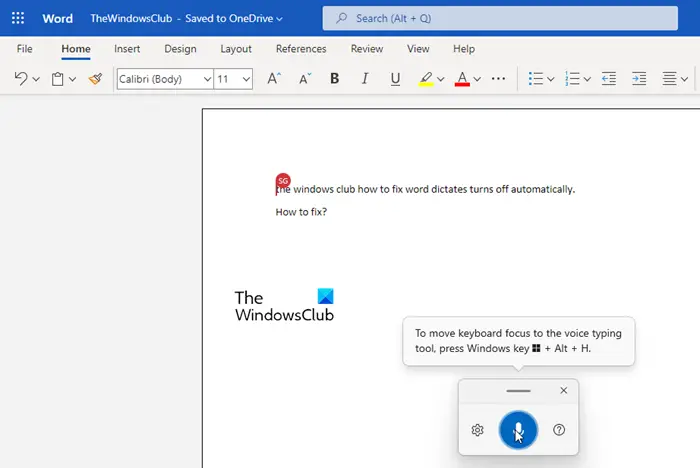Switch to the Review tab
700x468 pixels.
(367, 49)
